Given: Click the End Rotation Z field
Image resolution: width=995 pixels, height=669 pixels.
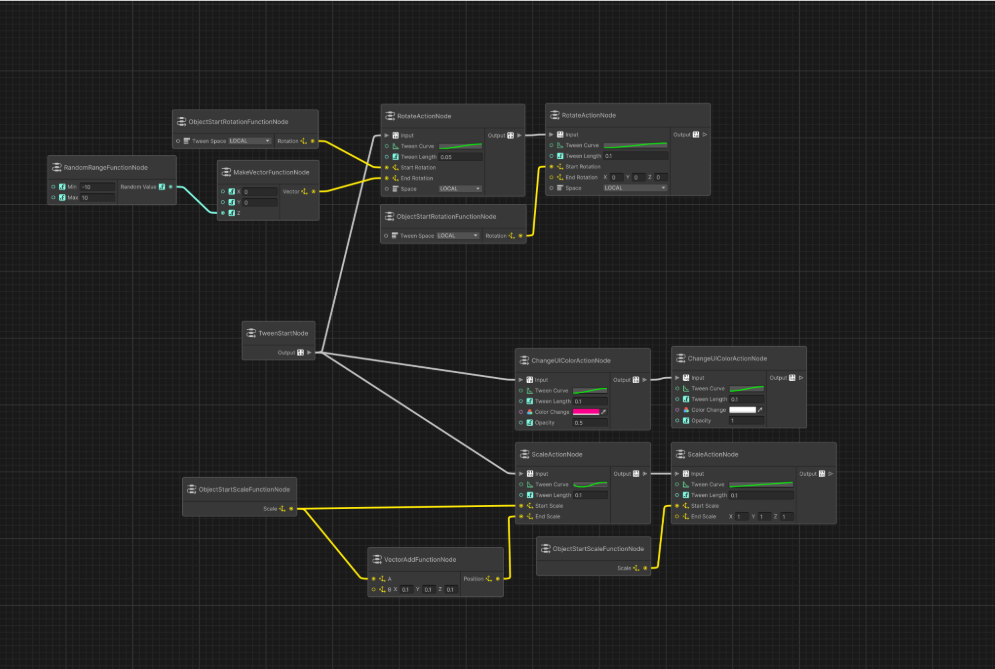Looking at the screenshot, I should (661, 177).
